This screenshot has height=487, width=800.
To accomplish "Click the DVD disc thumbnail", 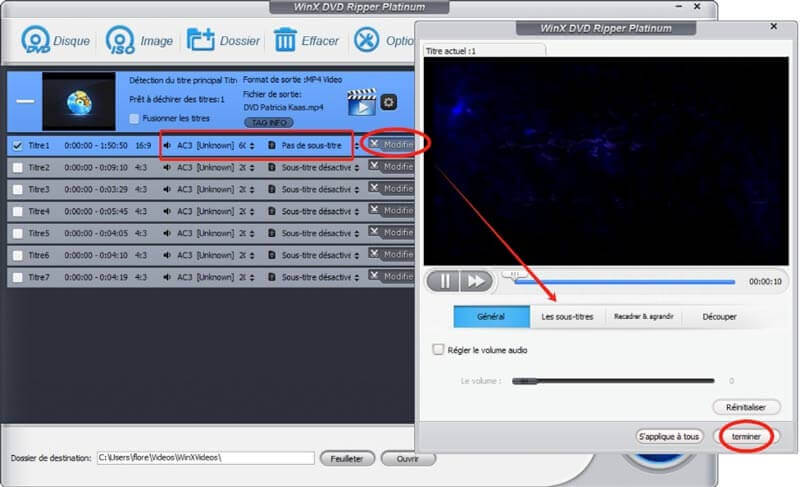I will [x=79, y=101].
